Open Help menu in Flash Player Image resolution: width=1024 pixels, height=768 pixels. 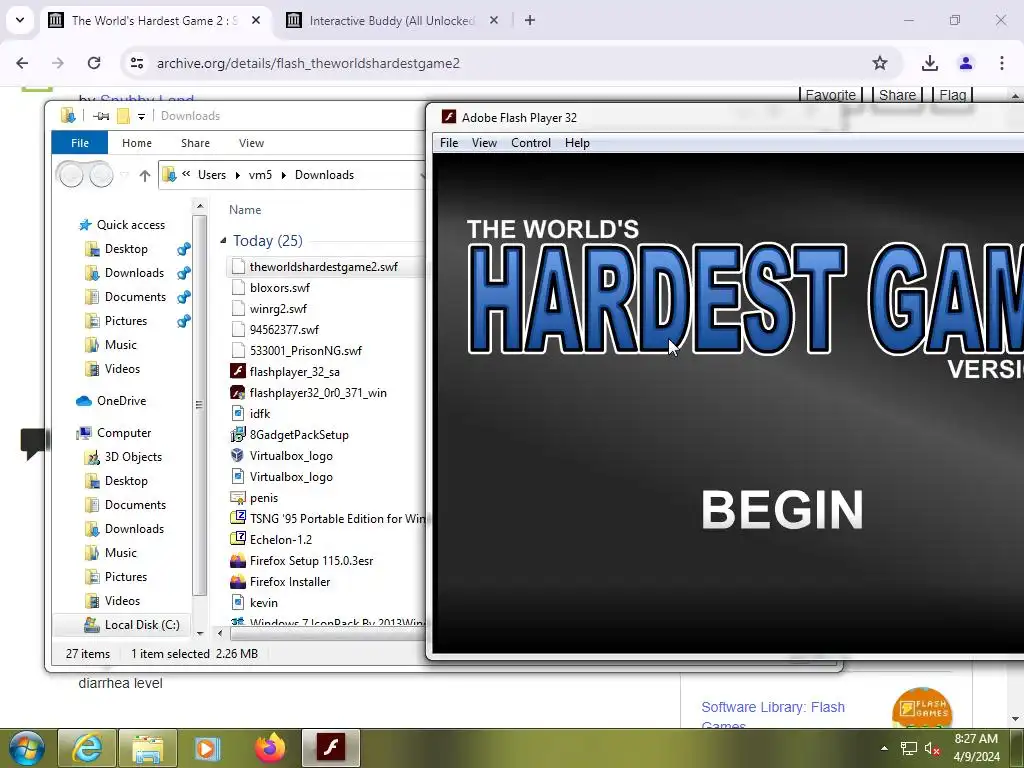577,143
